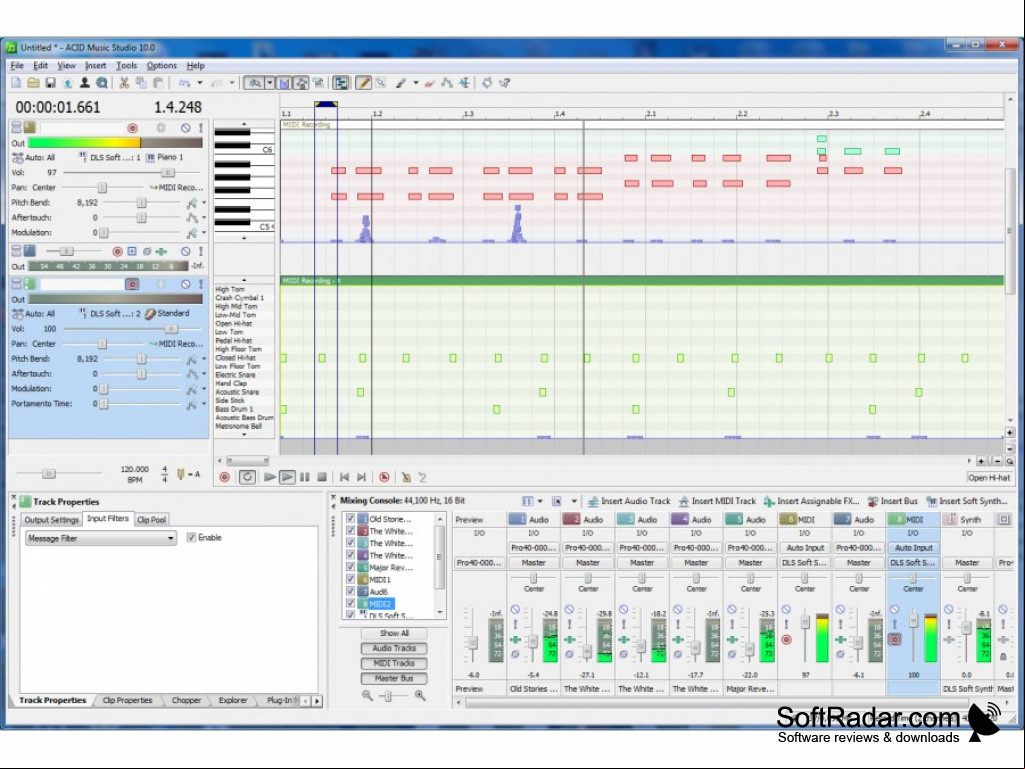Select the Erase tool
1025x769 pixels.
click(429, 83)
